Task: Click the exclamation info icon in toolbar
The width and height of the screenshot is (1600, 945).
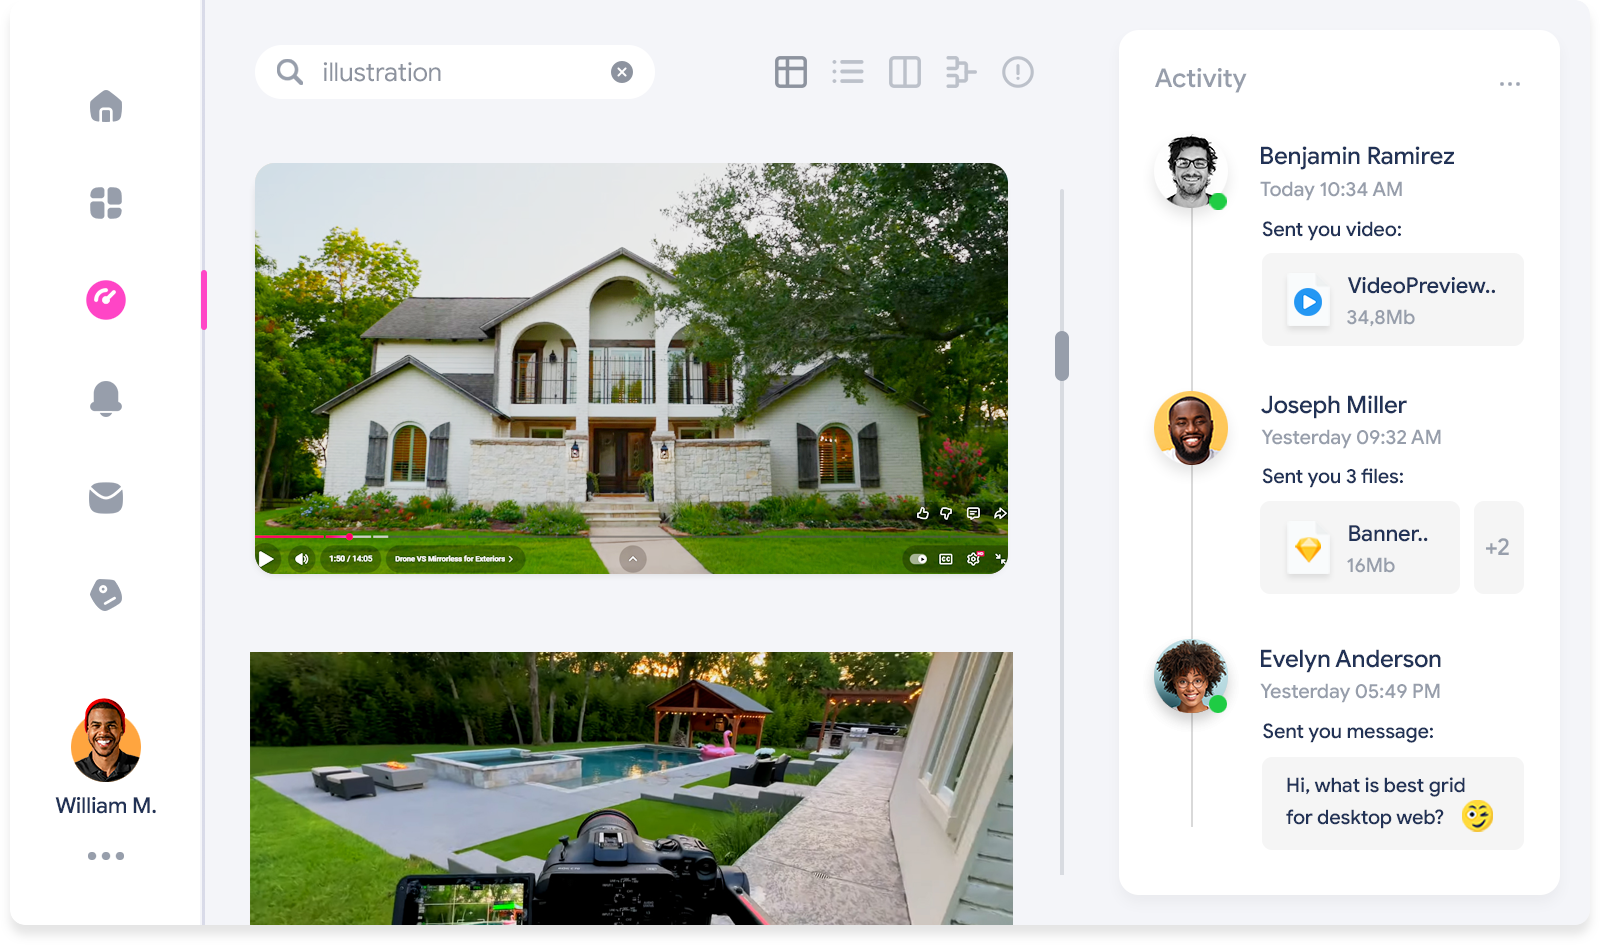Action: 1018,72
